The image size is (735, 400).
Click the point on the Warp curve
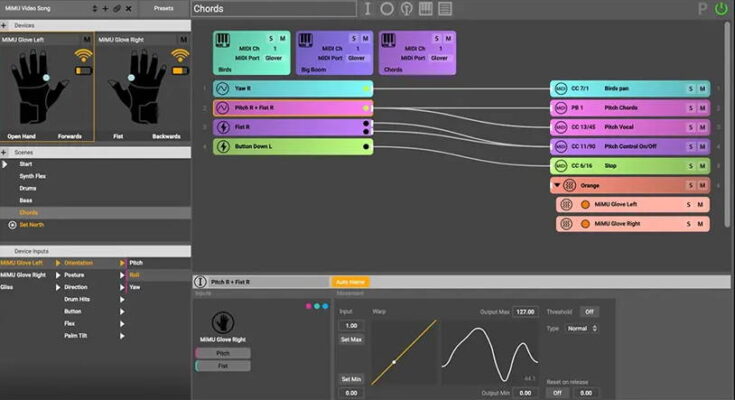pyautogui.click(x=394, y=361)
